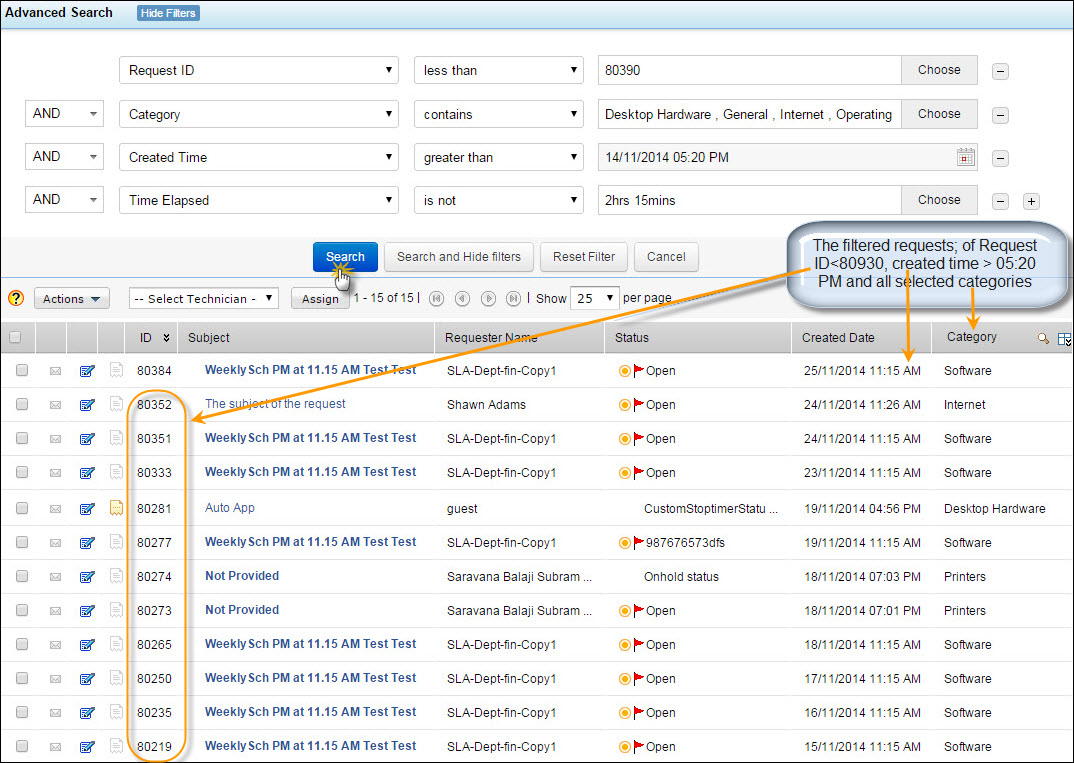Remove the Request ID filter row
Screen dimensions: 1074x763
point(1000,71)
